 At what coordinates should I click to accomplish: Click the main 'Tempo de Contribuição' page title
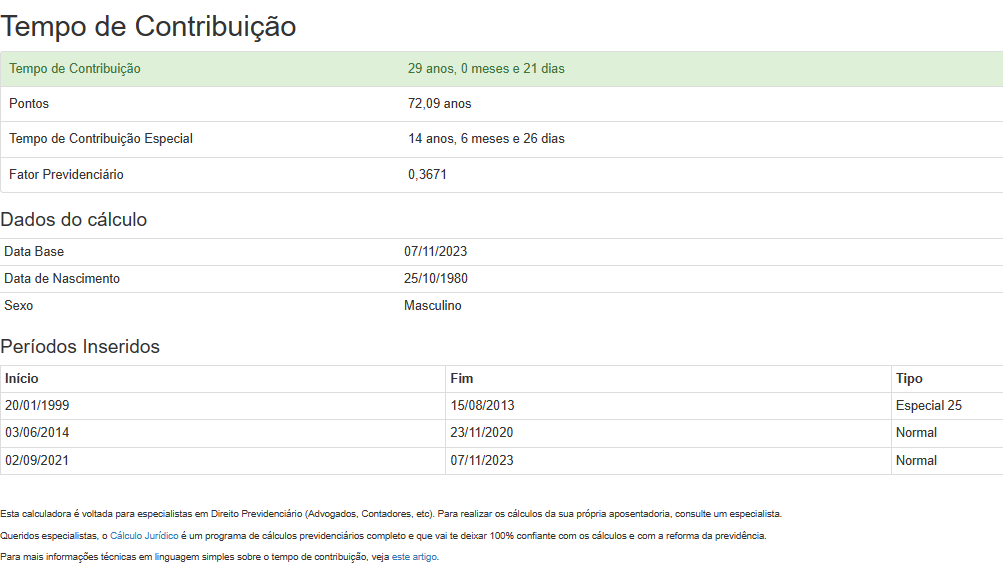[148, 27]
